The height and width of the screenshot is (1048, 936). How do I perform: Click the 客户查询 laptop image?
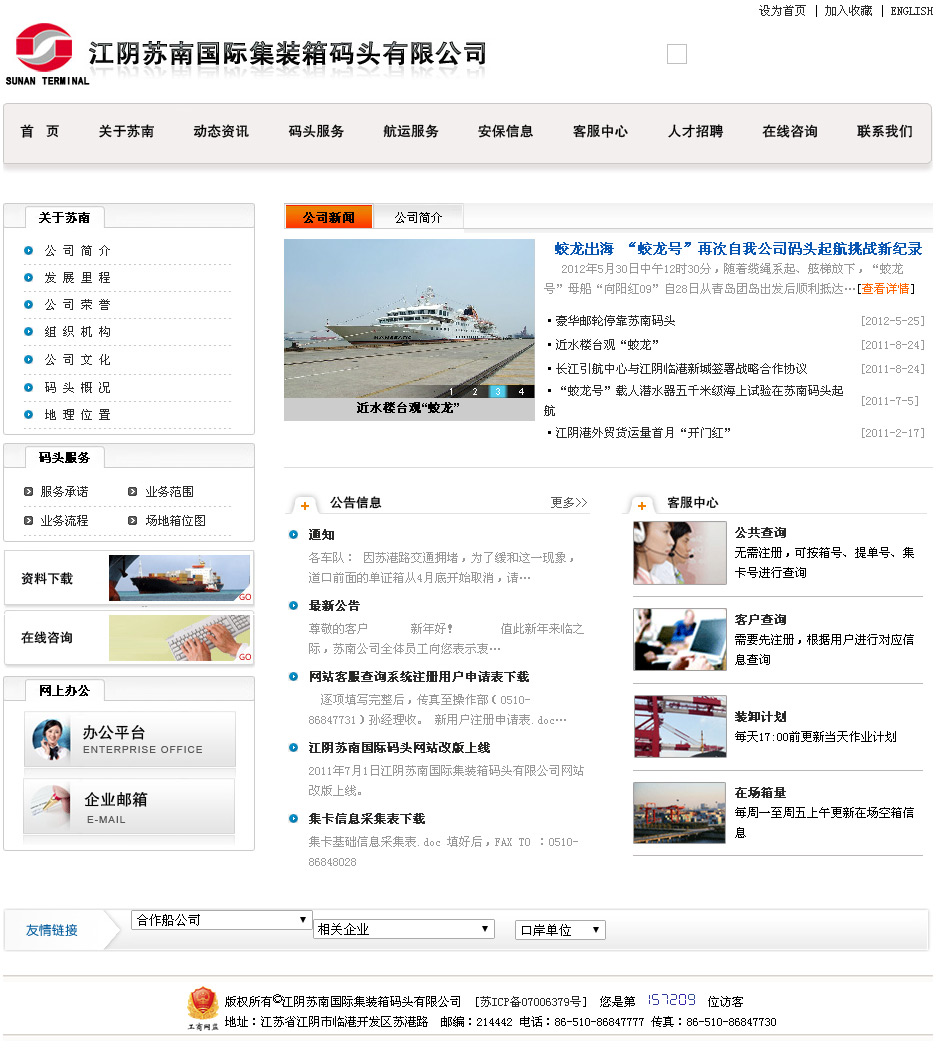679,640
